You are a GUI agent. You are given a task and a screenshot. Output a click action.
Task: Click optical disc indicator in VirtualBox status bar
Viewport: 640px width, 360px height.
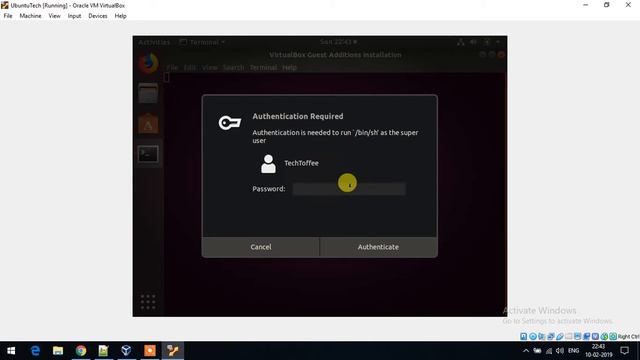pyautogui.click(x=533, y=336)
